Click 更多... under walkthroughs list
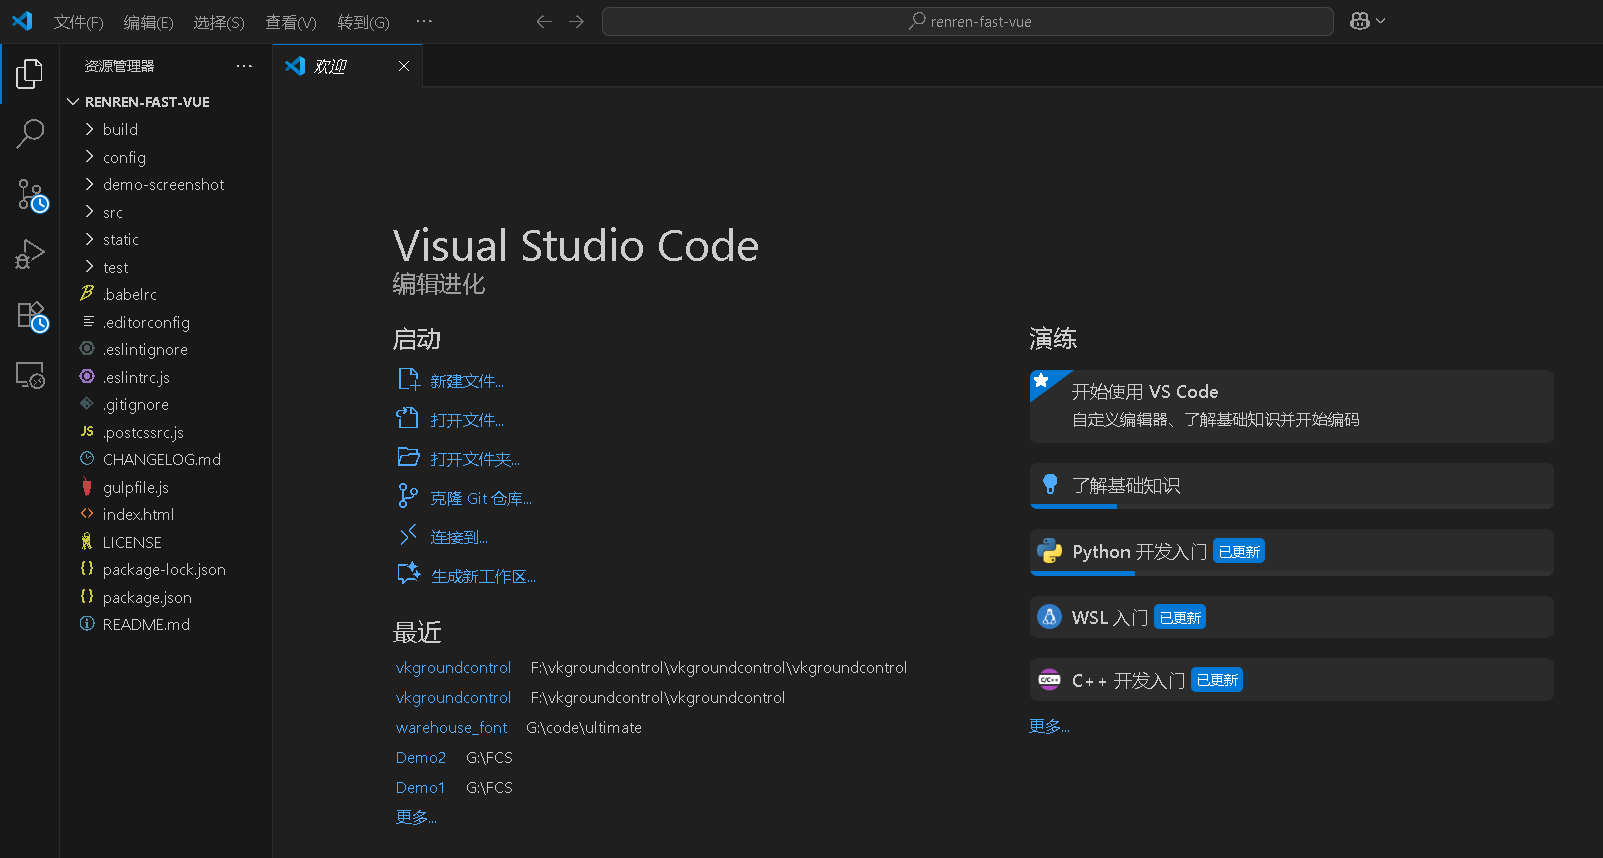Screen dimensions: 1603x858 point(1049,726)
